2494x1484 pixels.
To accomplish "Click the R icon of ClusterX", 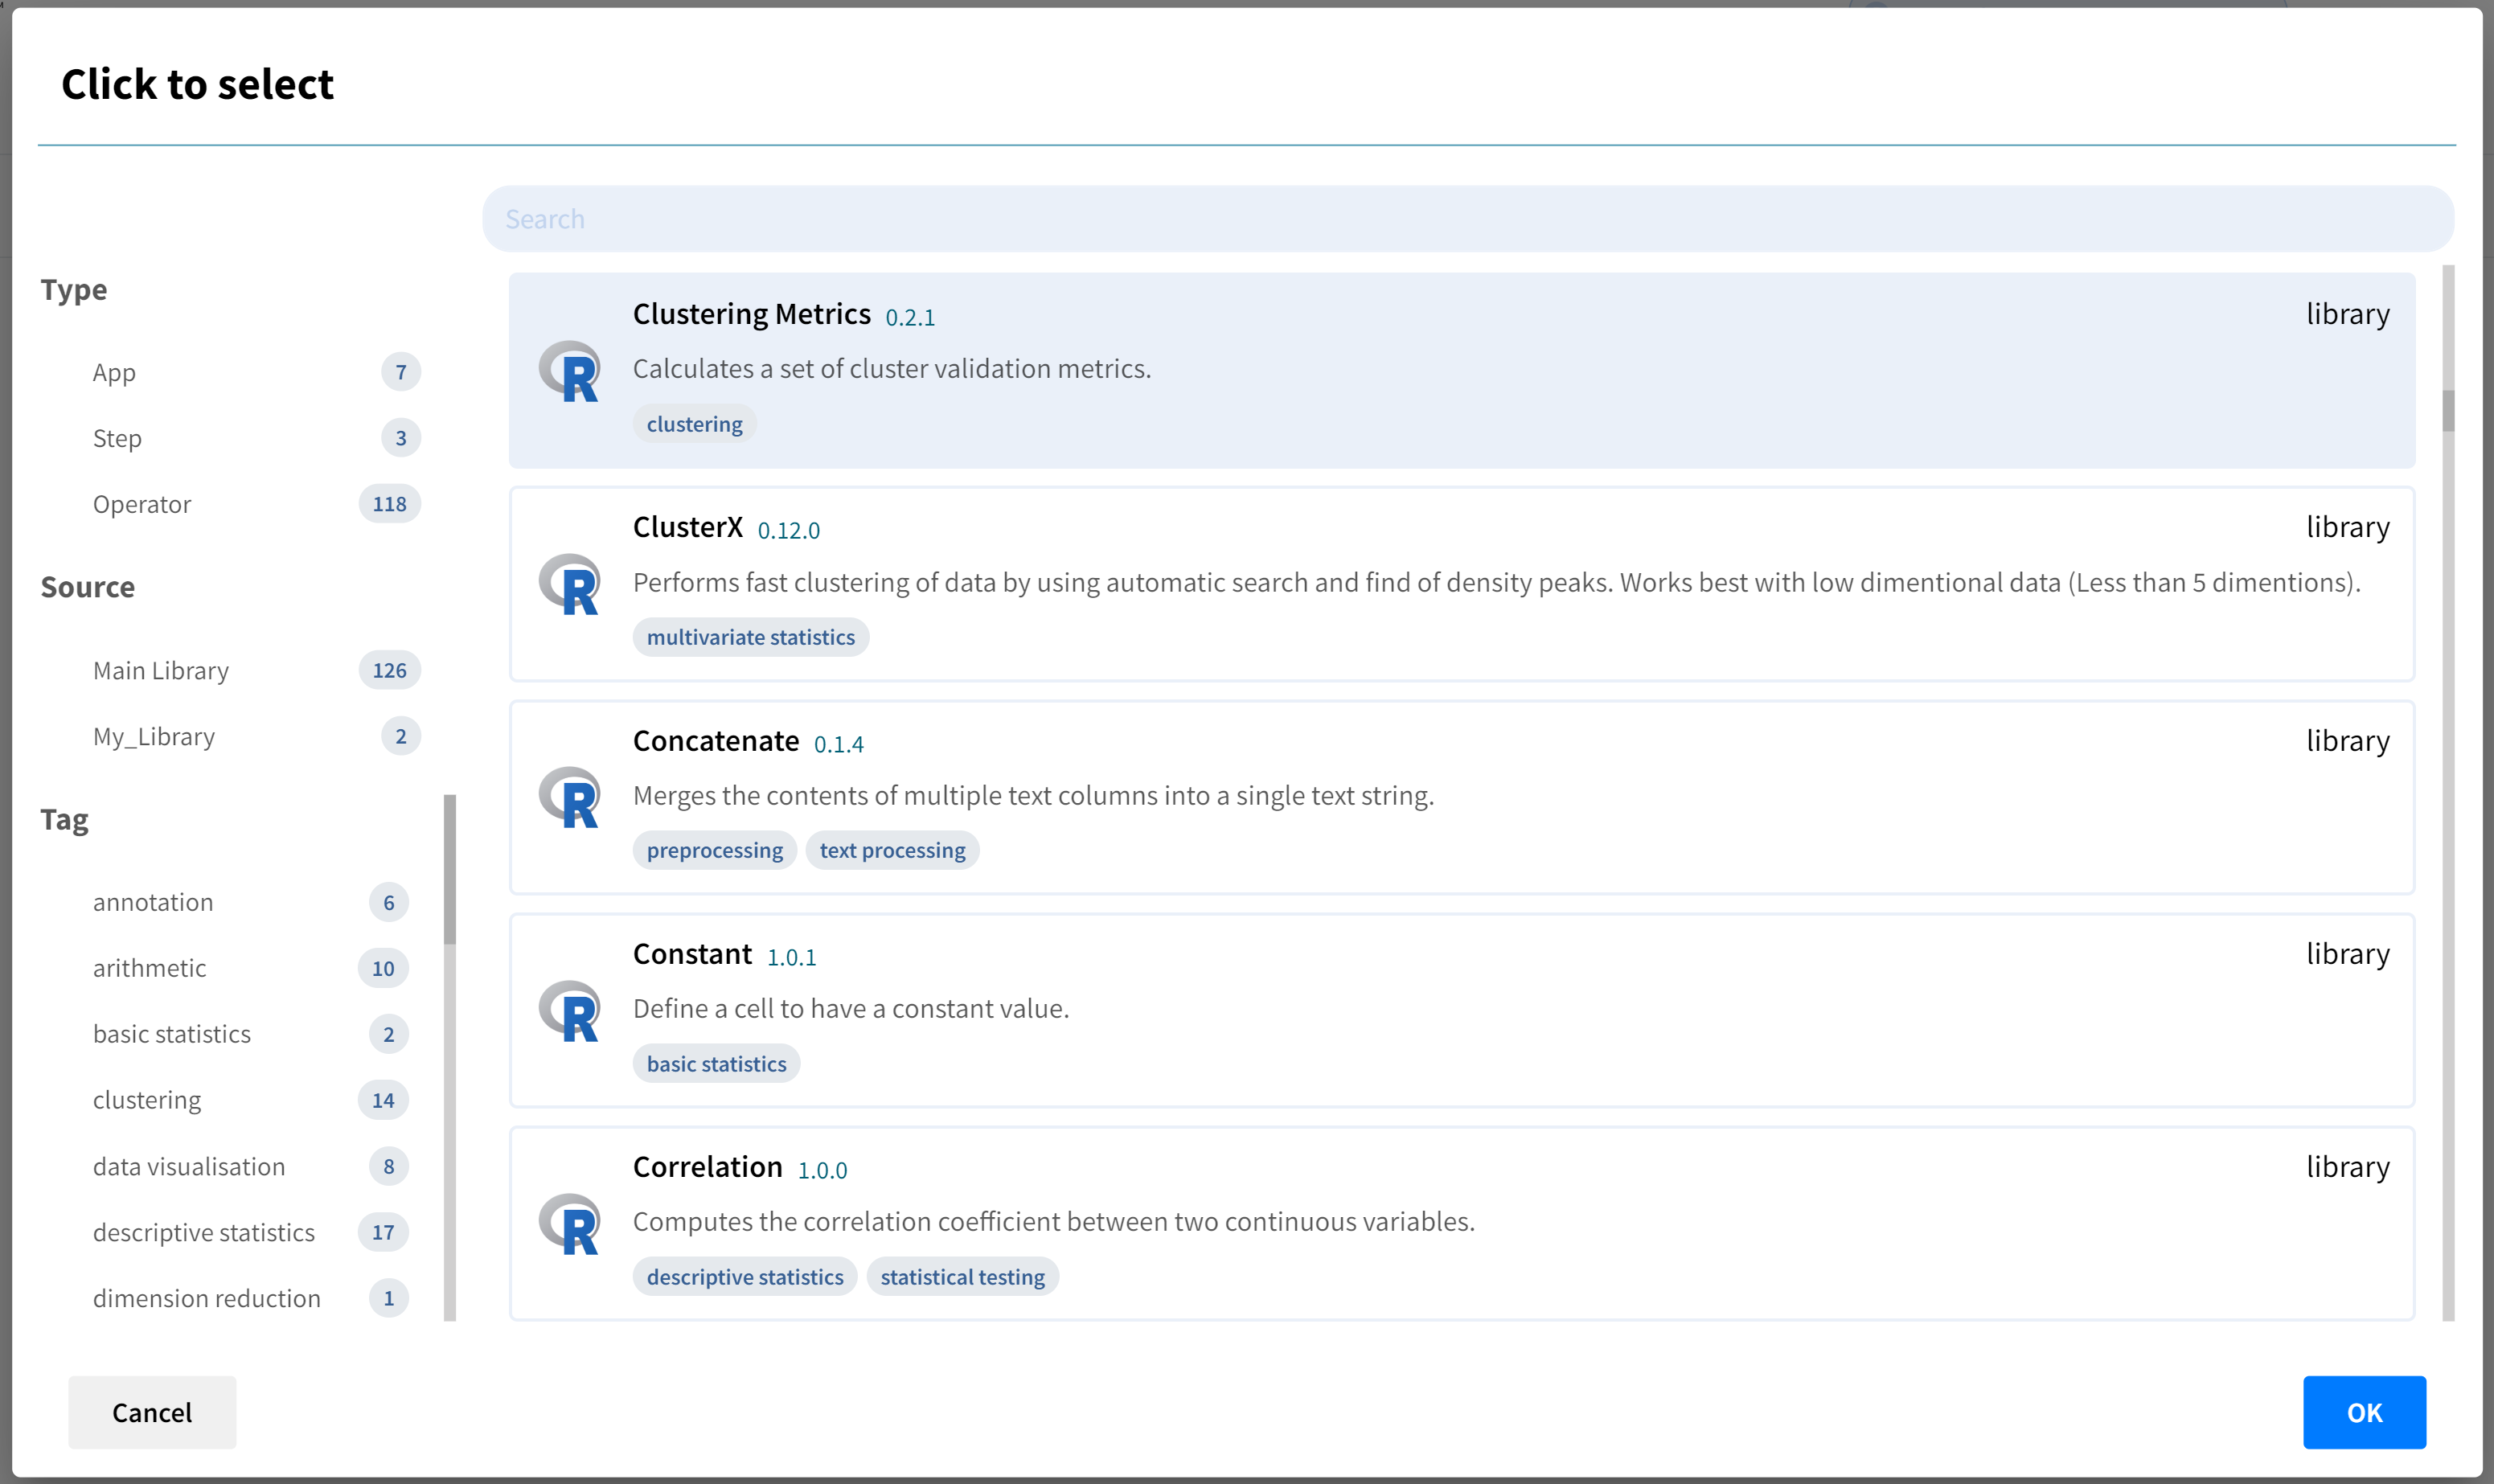I will tap(569, 584).
